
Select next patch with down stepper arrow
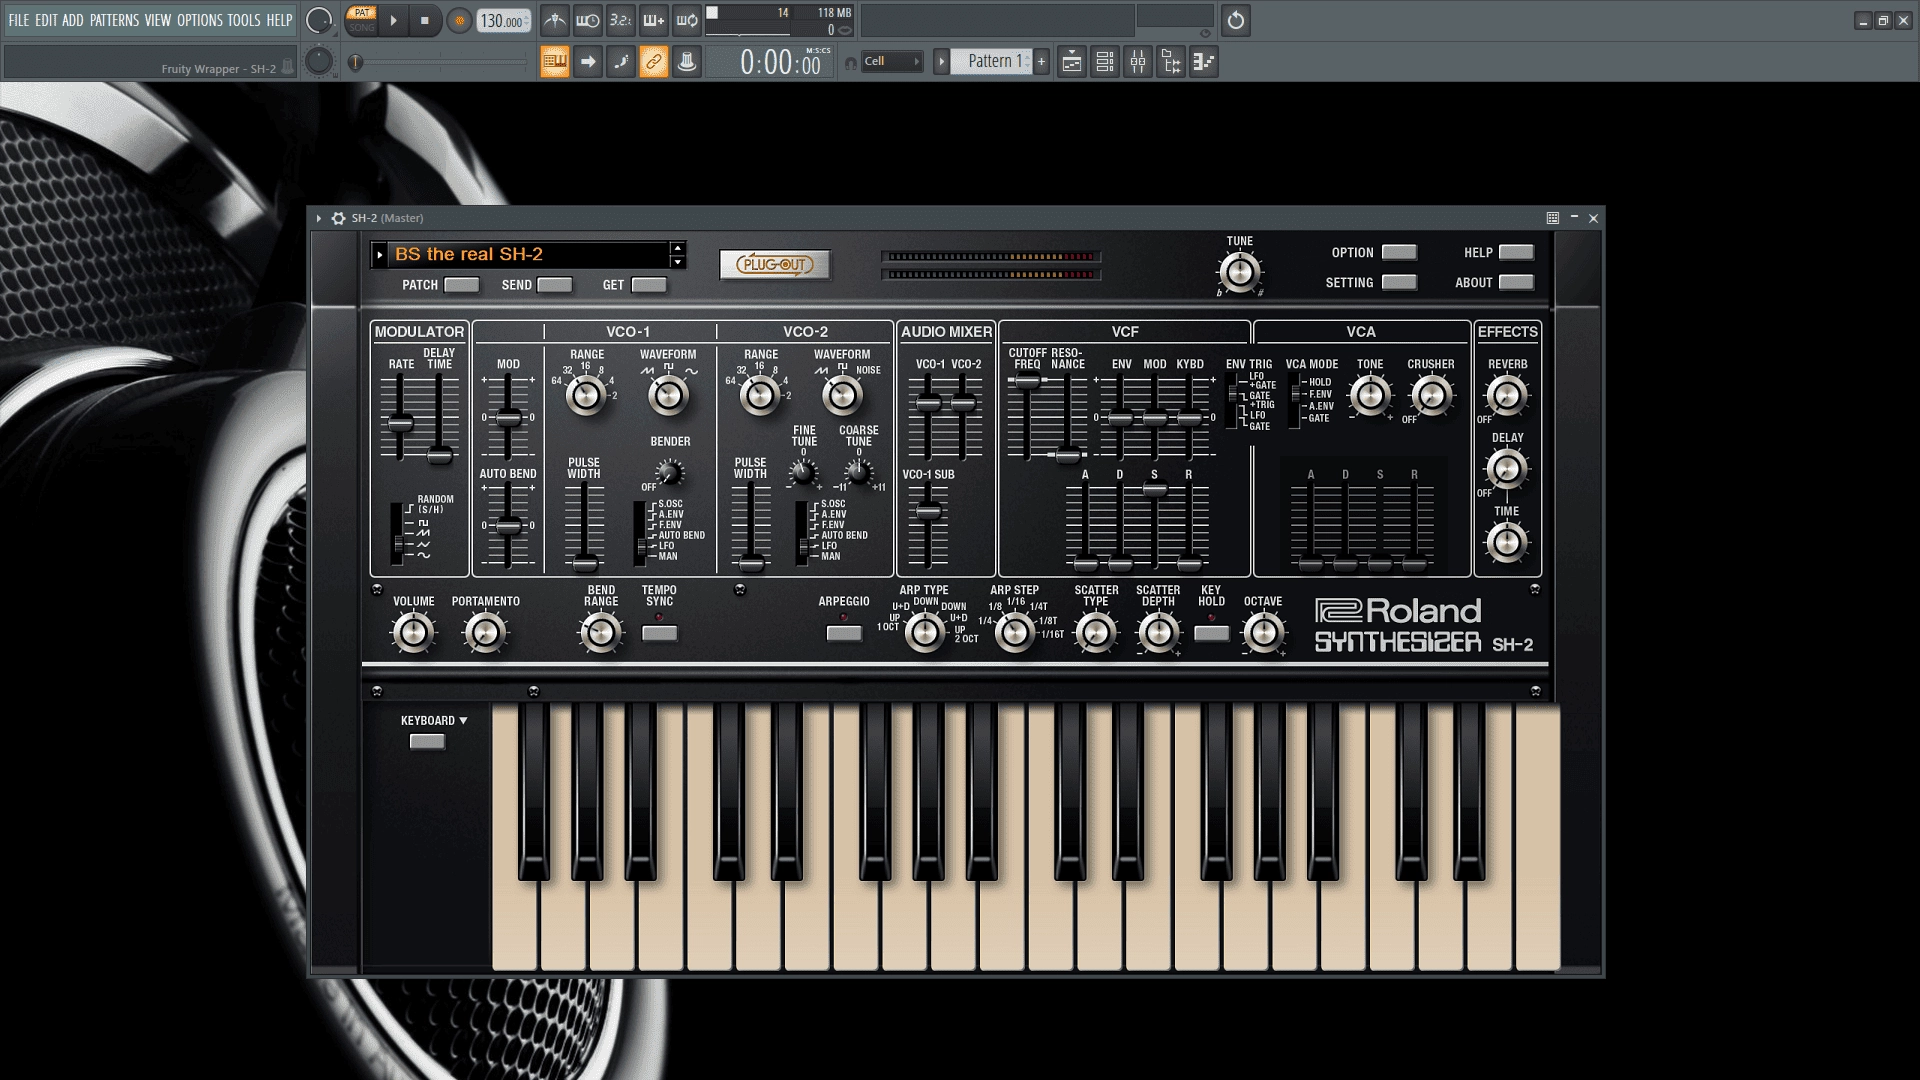[678, 262]
